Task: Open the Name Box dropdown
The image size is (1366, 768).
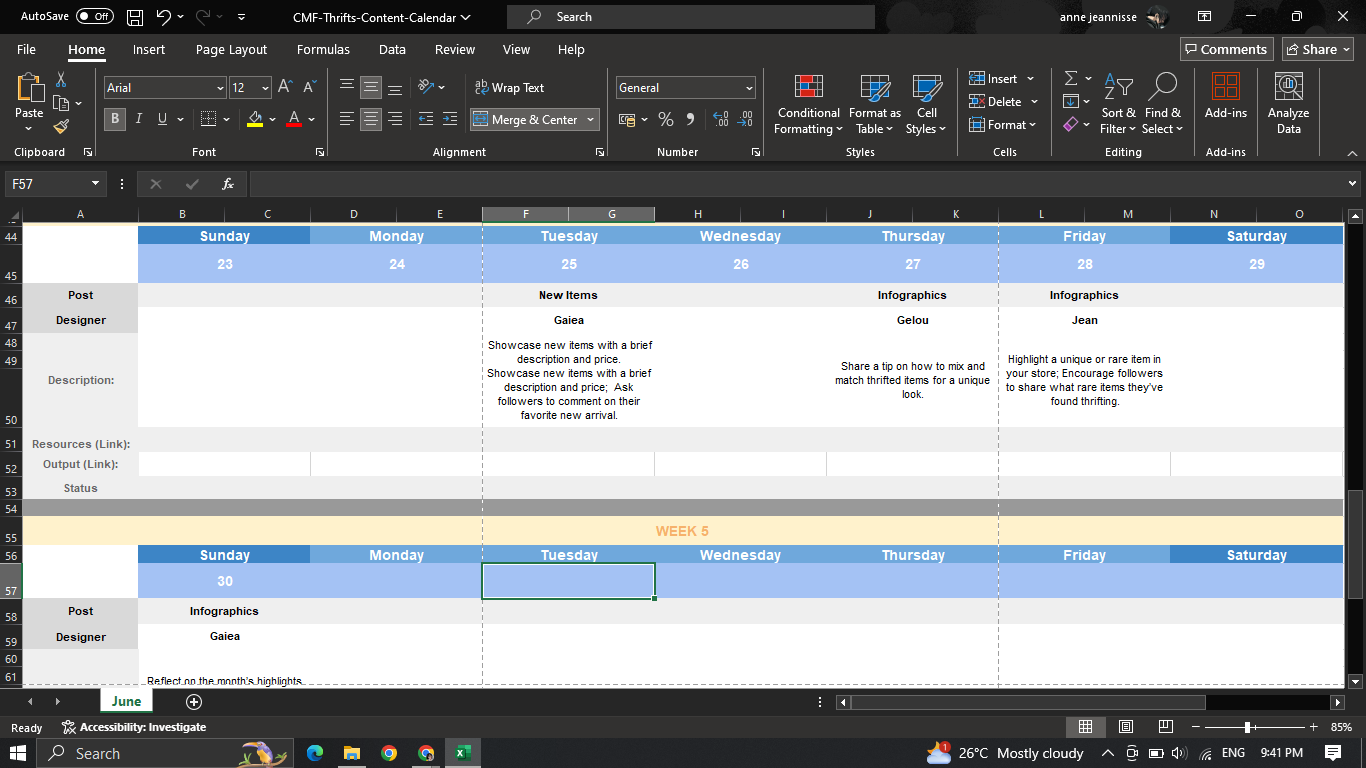Action: 96,184
